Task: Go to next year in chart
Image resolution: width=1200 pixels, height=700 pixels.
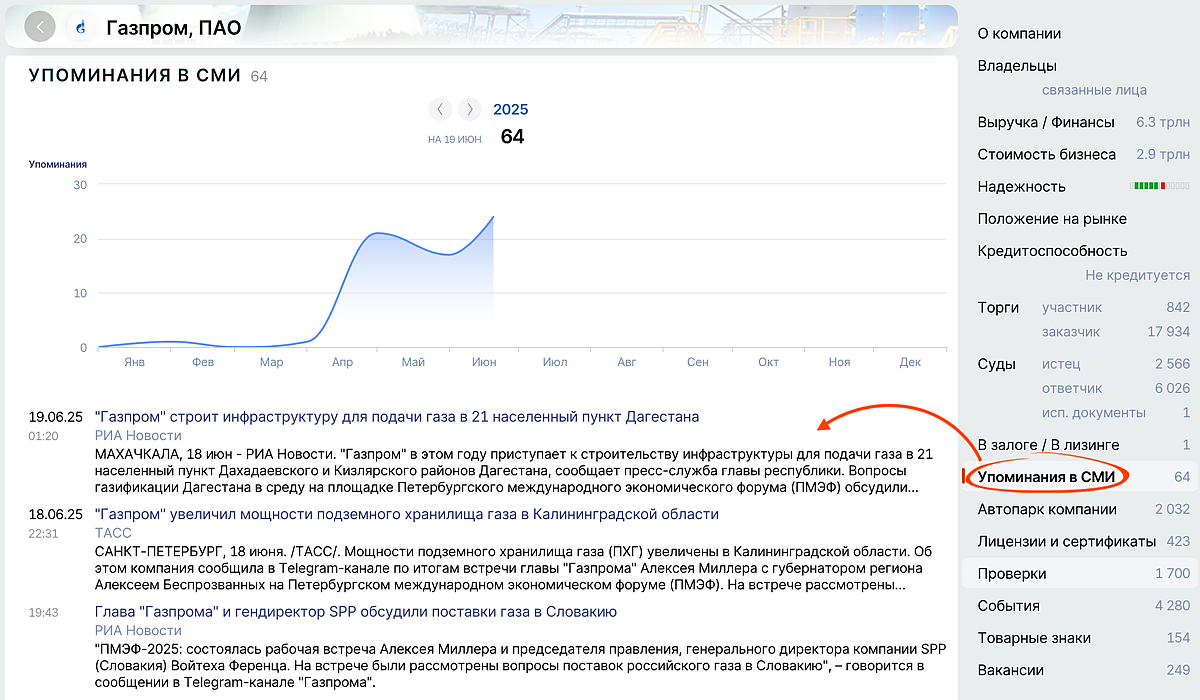Action: pyautogui.click(x=470, y=109)
